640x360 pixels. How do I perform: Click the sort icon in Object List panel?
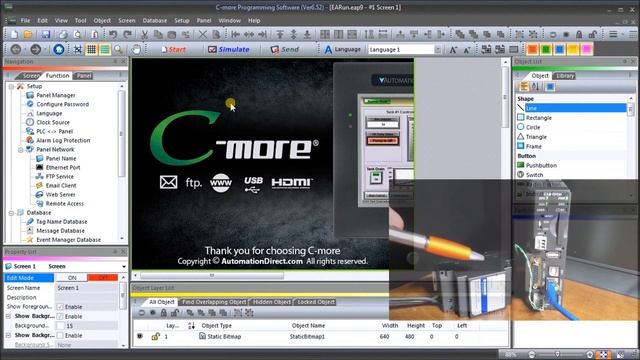tap(536, 87)
